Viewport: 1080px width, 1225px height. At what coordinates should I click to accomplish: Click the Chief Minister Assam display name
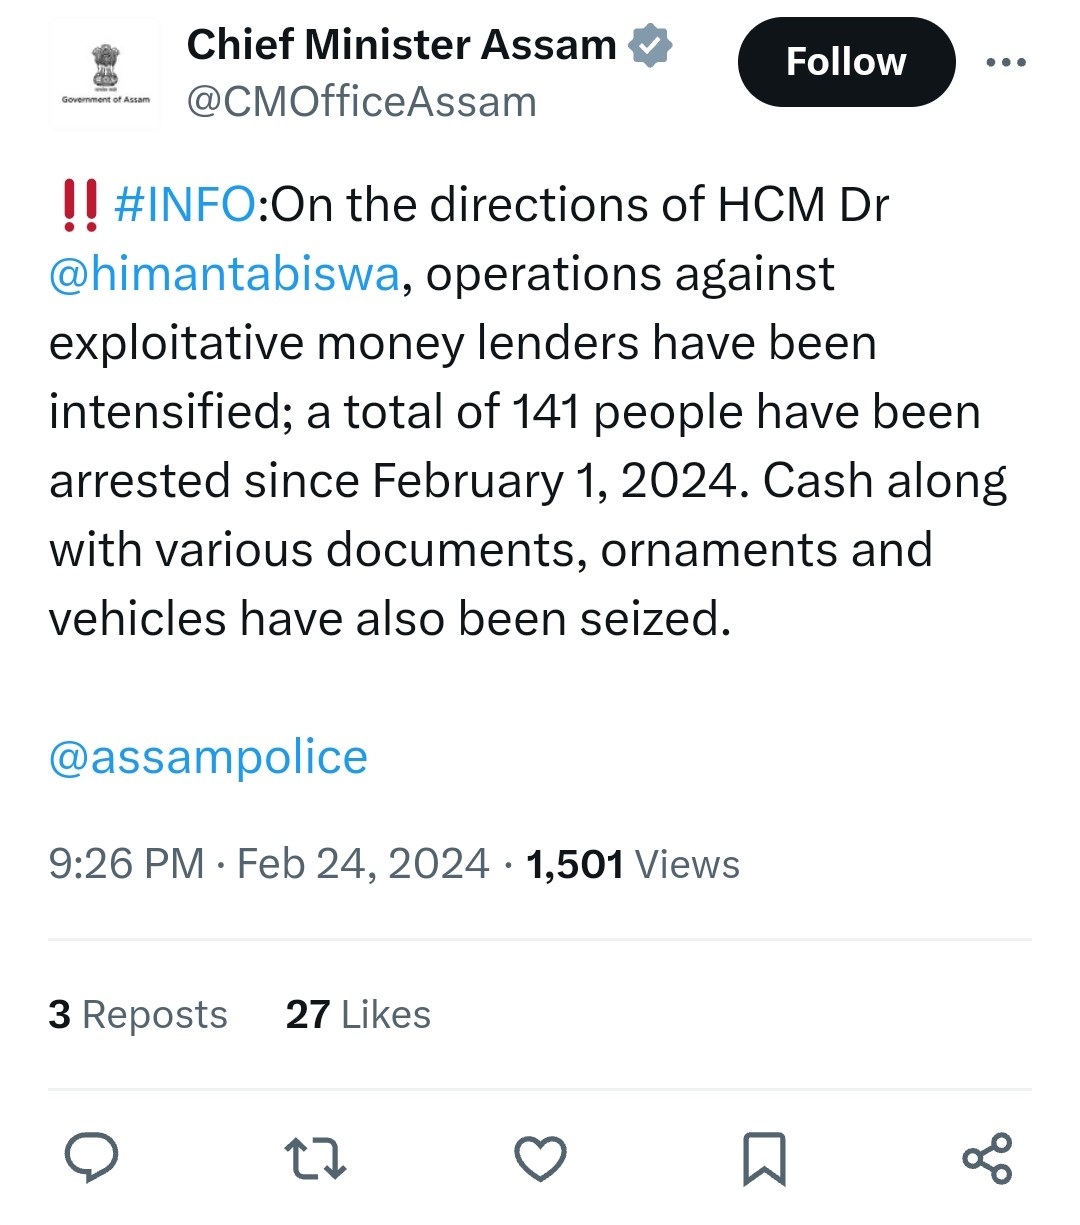click(x=401, y=45)
